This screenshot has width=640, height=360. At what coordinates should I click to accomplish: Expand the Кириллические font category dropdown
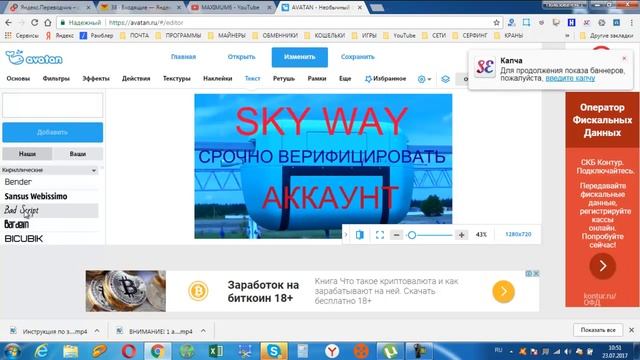tap(50, 170)
